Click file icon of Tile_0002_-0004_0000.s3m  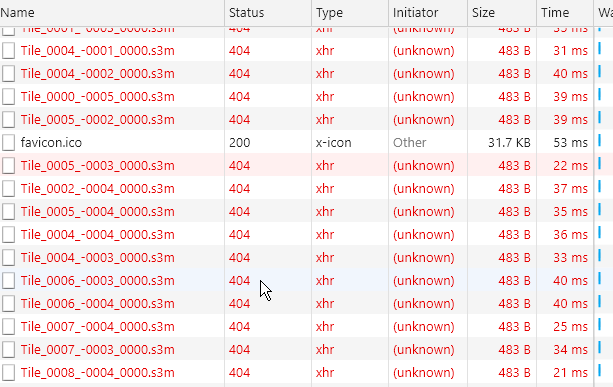(8, 188)
